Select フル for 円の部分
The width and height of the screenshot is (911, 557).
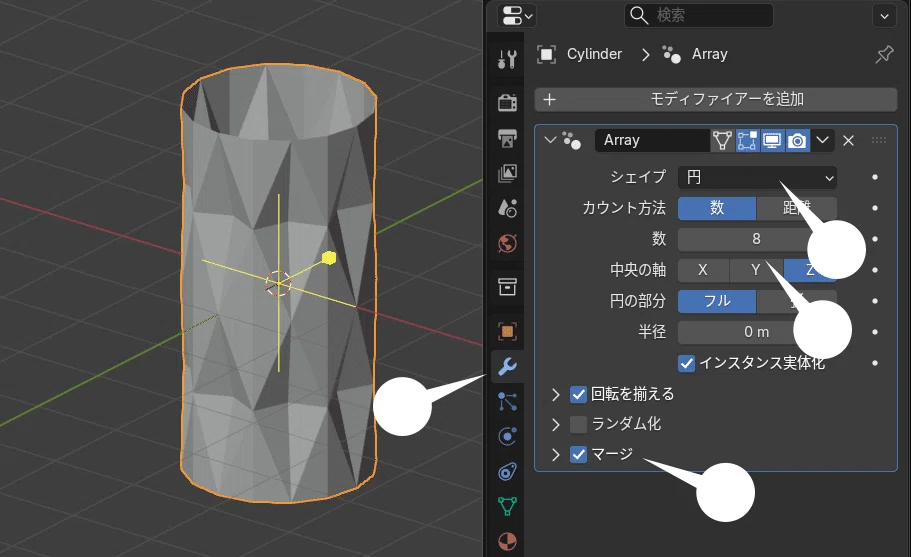click(x=717, y=301)
